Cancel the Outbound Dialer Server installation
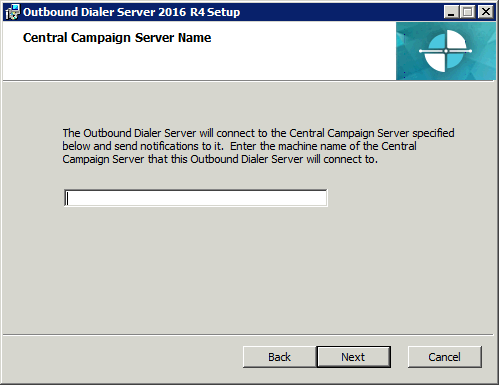Image resolution: width=499 pixels, height=385 pixels. pyautogui.click(x=444, y=357)
